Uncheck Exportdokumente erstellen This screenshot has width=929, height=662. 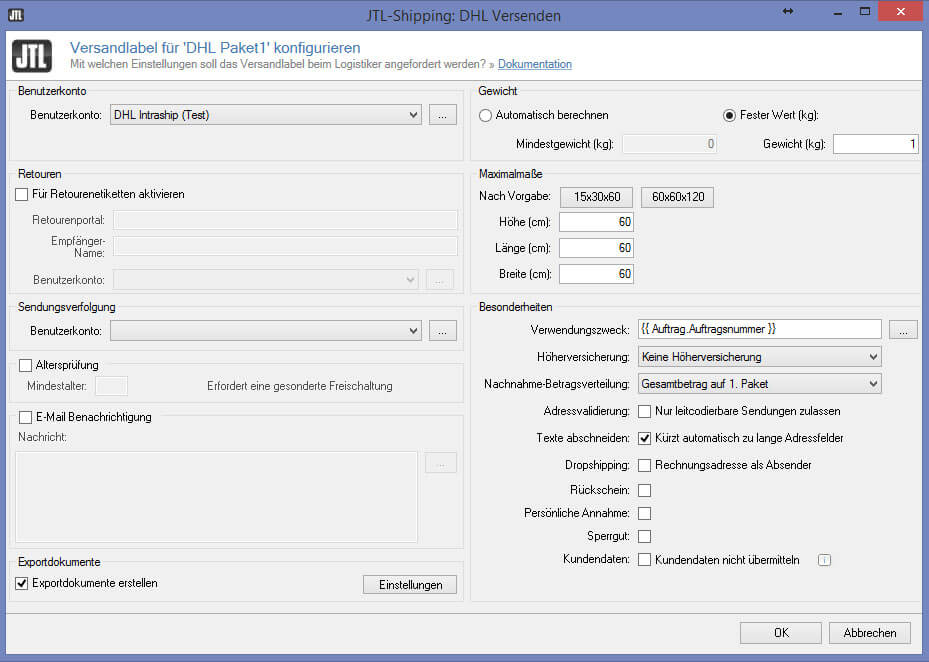coord(23,583)
